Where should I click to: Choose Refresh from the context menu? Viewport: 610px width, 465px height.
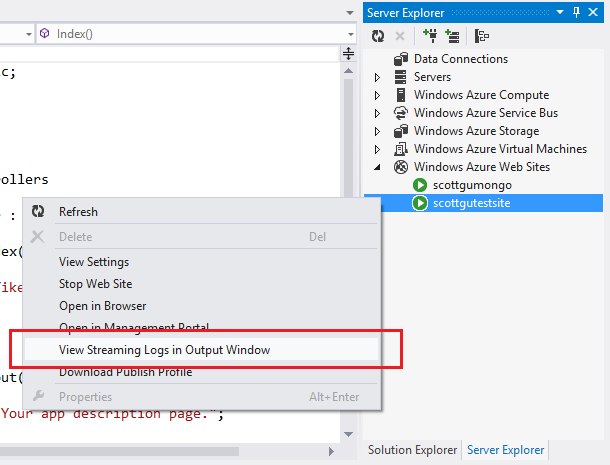201,212
